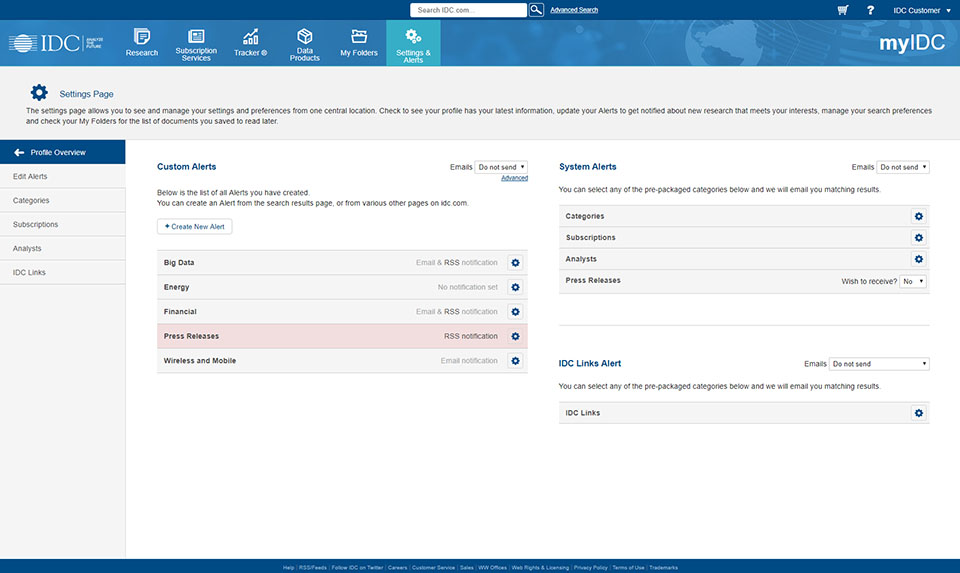Click the Search IDC.com input field
Image resolution: width=960 pixels, height=573 pixels.
coord(468,10)
